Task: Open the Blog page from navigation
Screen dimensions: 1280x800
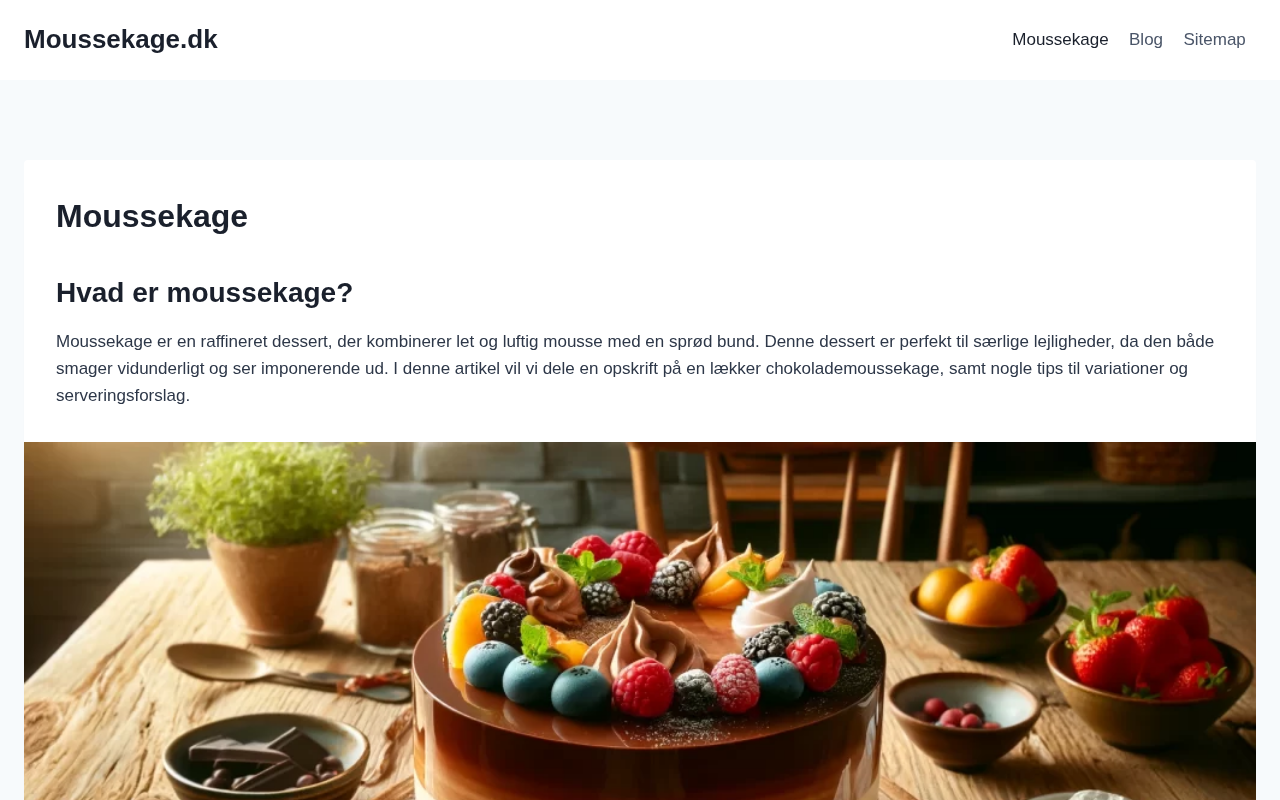Action: (x=1146, y=40)
